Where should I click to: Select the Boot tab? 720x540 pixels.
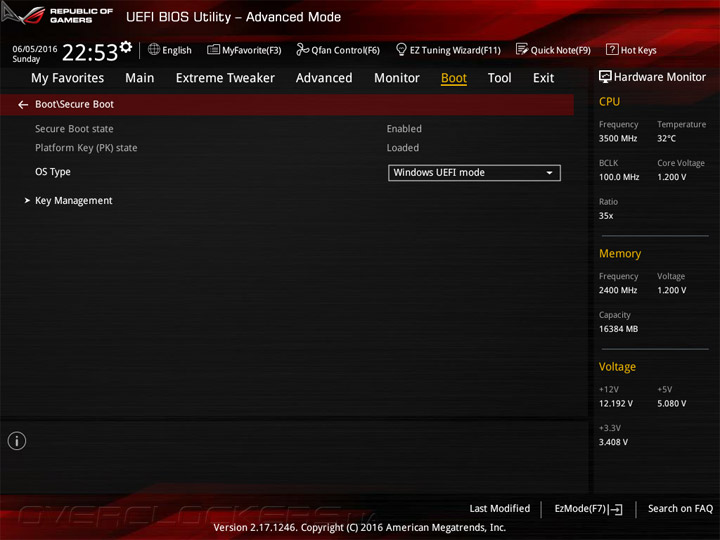[x=454, y=78]
